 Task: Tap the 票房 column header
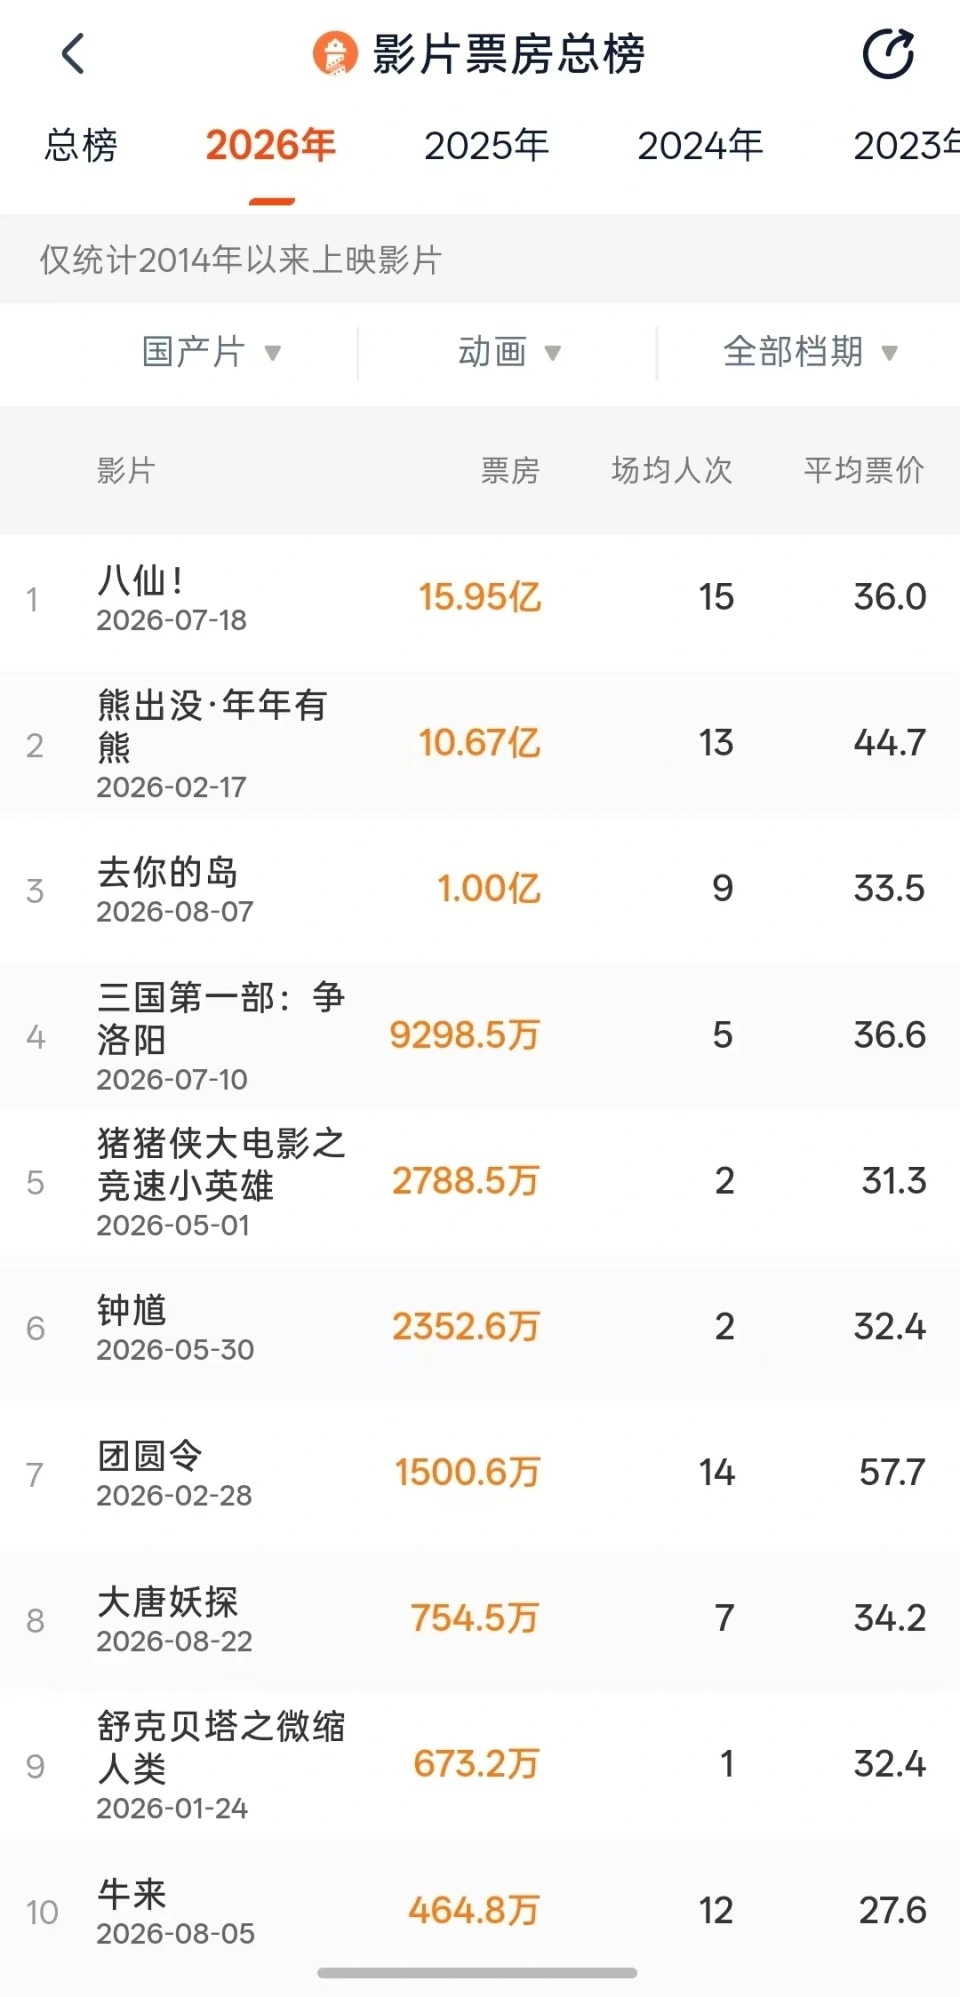click(x=510, y=470)
